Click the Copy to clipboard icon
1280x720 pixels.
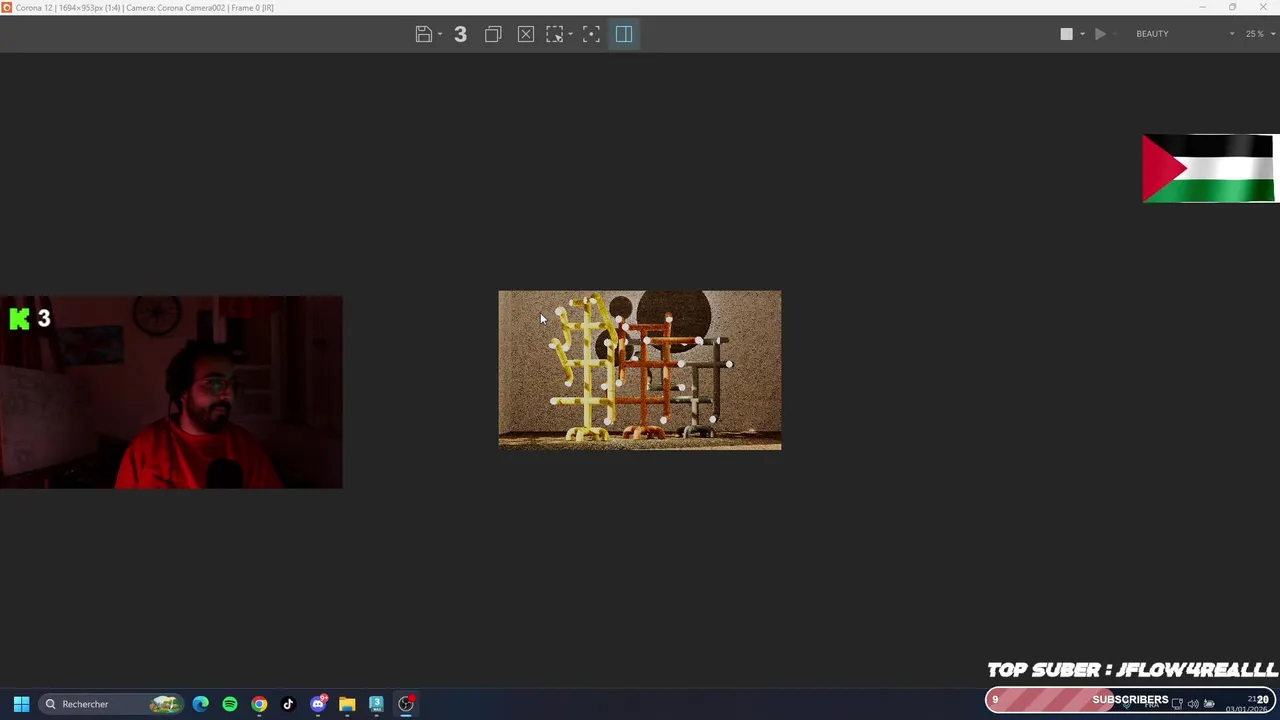(493, 34)
